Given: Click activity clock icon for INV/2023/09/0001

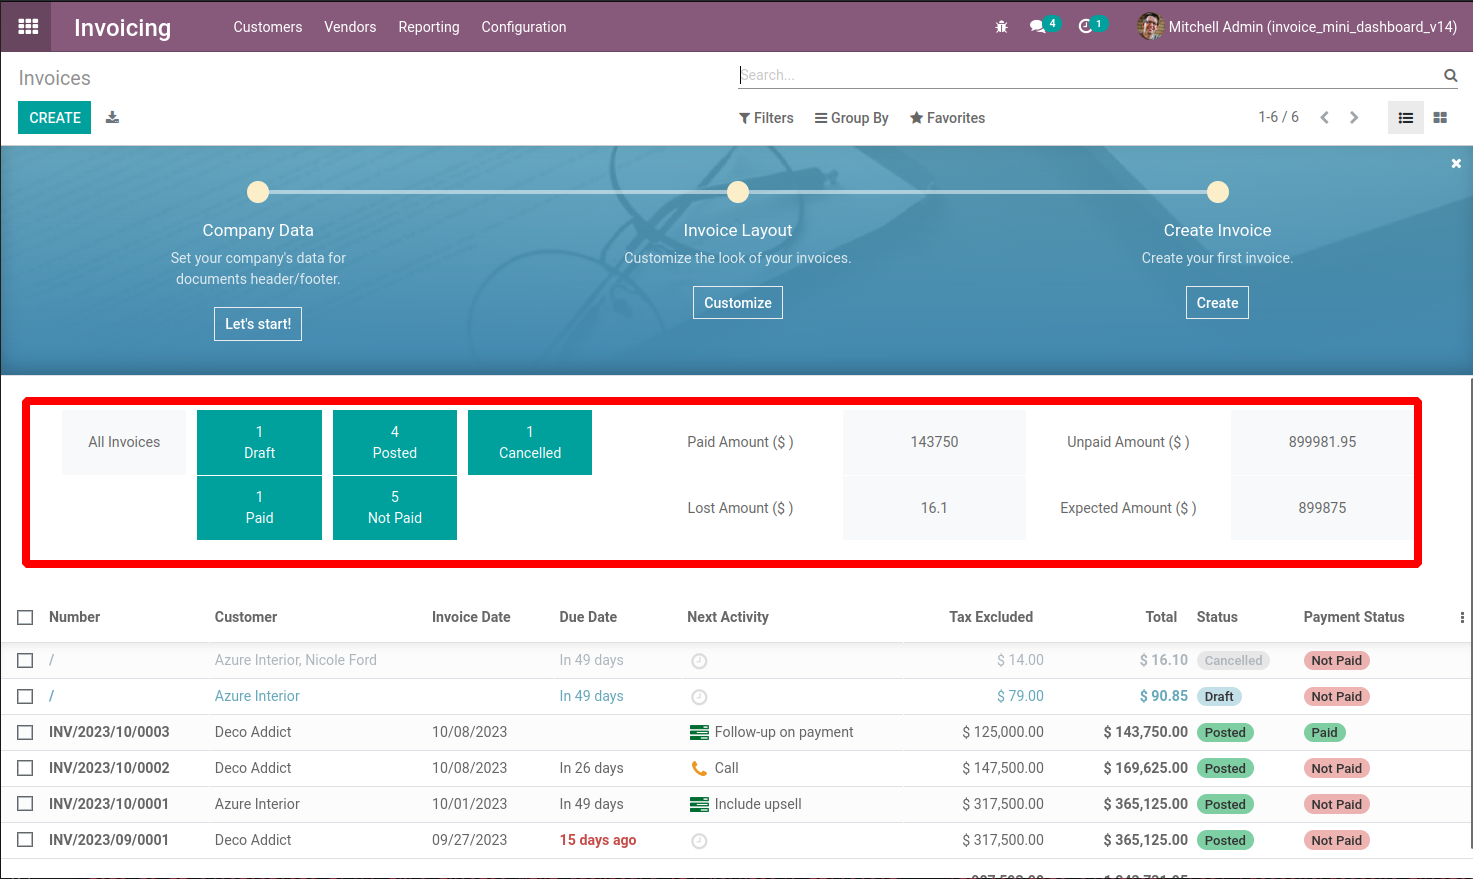Looking at the screenshot, I should pyautogui.click(x=699, y=841).
